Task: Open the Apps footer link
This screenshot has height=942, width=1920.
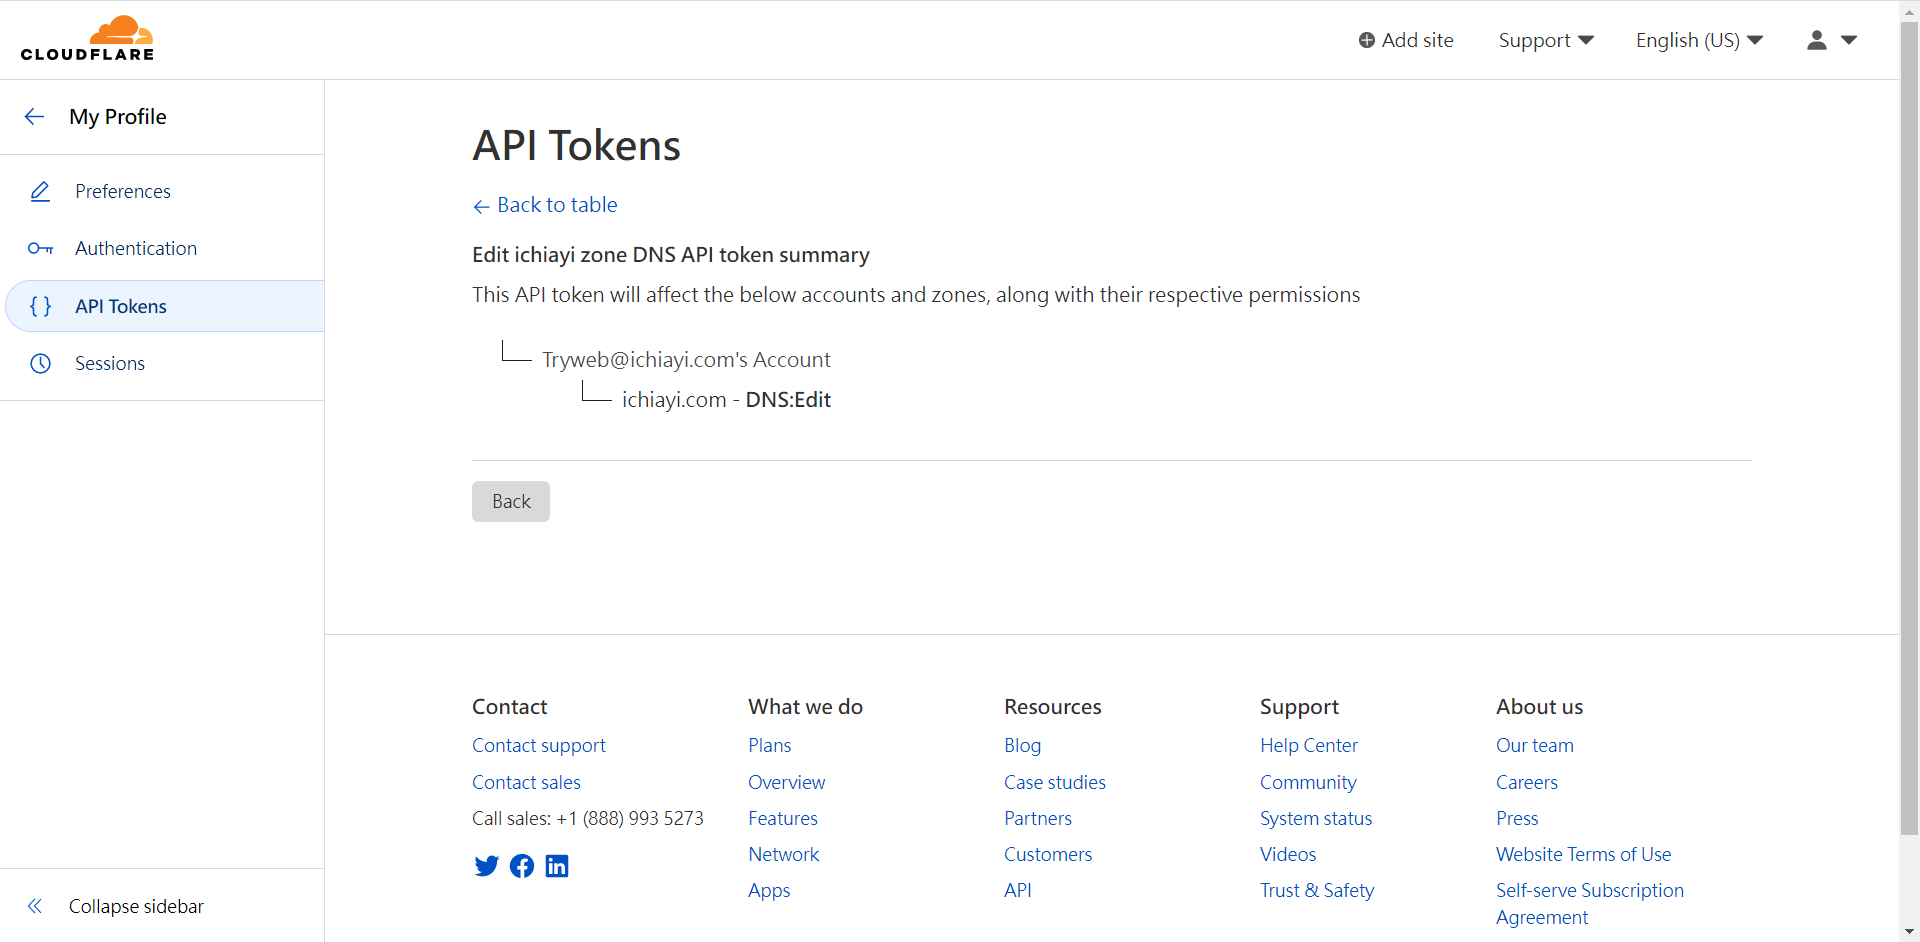Action: (x=769, y=890)
